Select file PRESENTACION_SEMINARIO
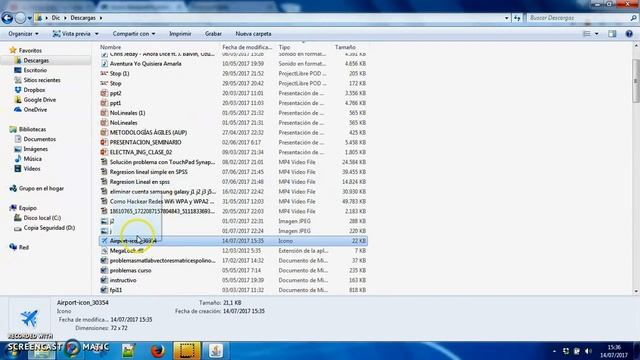640x360 pixels. point(145,142)
